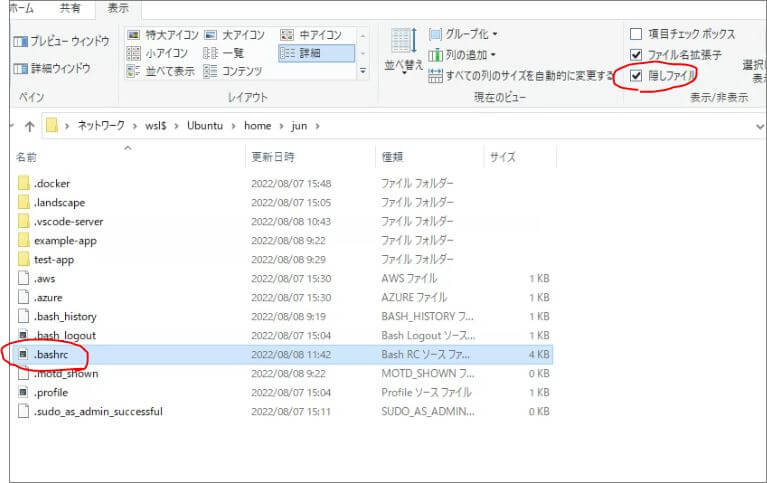Image resolution: width=767 pixels, height=483 pixels.
Task: Select Small icons layout
Action: [x=157, y=53]
